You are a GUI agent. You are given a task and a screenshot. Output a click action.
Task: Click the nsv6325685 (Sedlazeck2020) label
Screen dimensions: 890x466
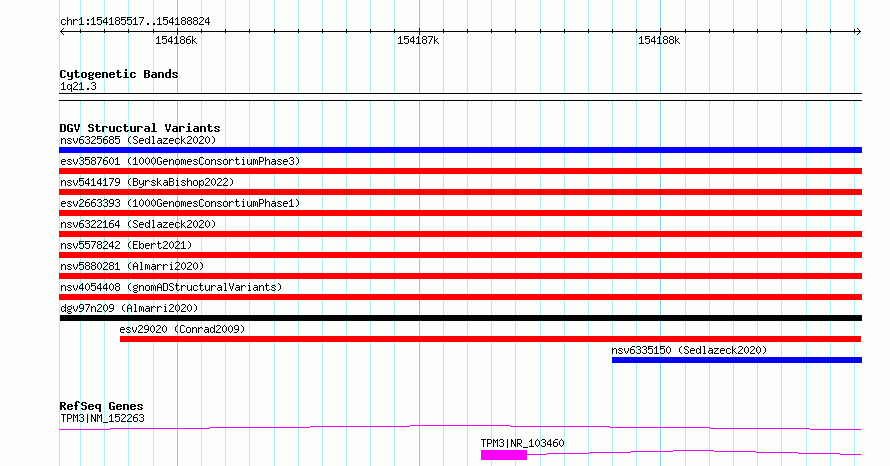[138, 140]
